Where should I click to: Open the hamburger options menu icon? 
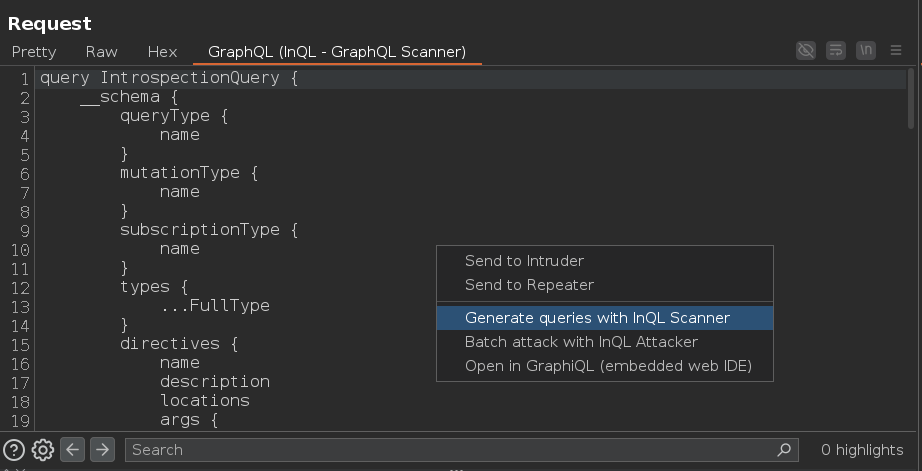coord(896,51)
